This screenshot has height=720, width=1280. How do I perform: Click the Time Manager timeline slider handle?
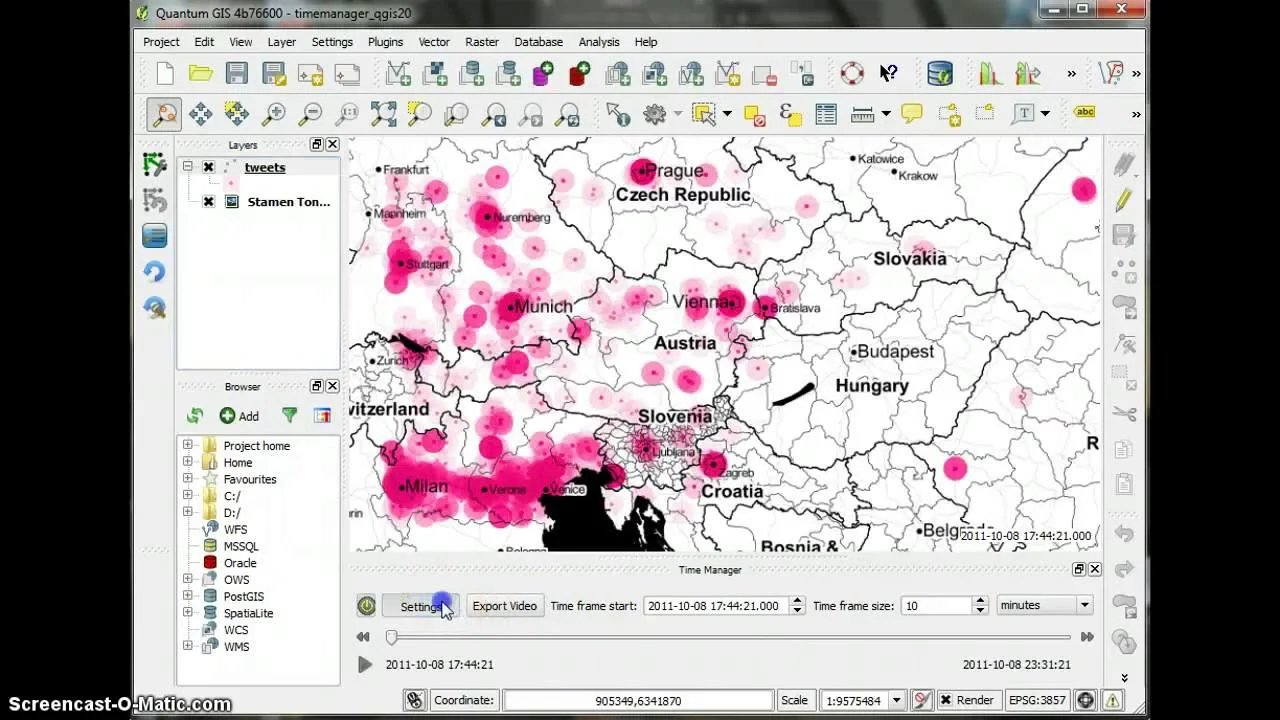[392, 637]
